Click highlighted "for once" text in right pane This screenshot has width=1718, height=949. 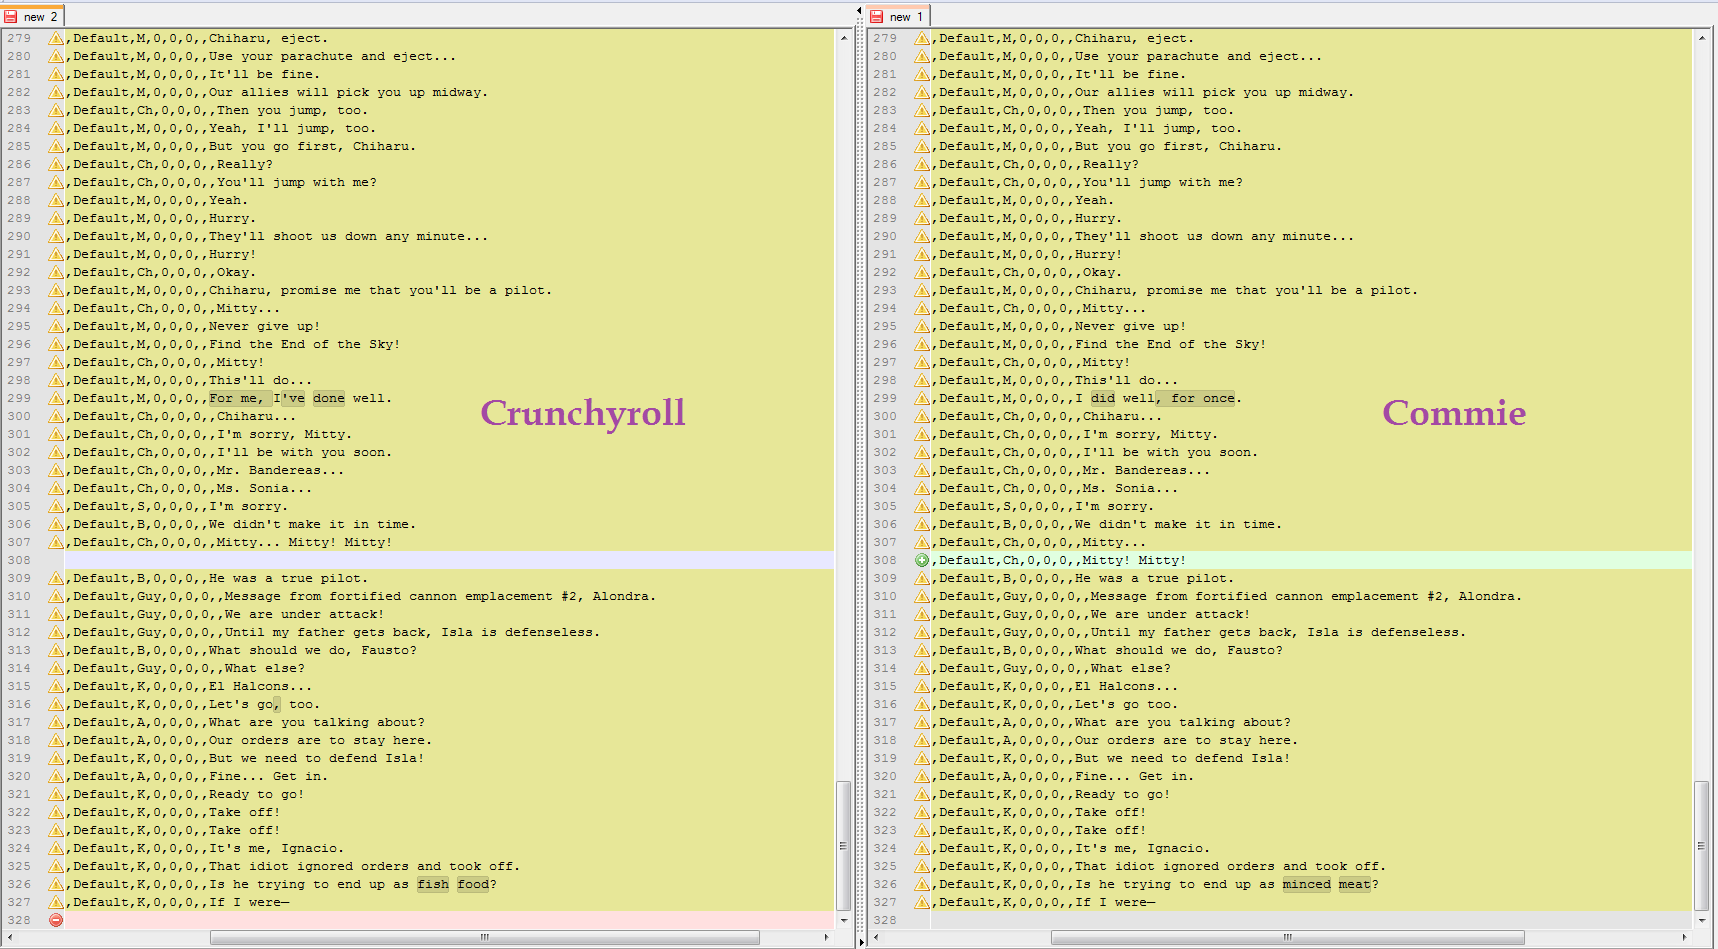[1203, 398]
